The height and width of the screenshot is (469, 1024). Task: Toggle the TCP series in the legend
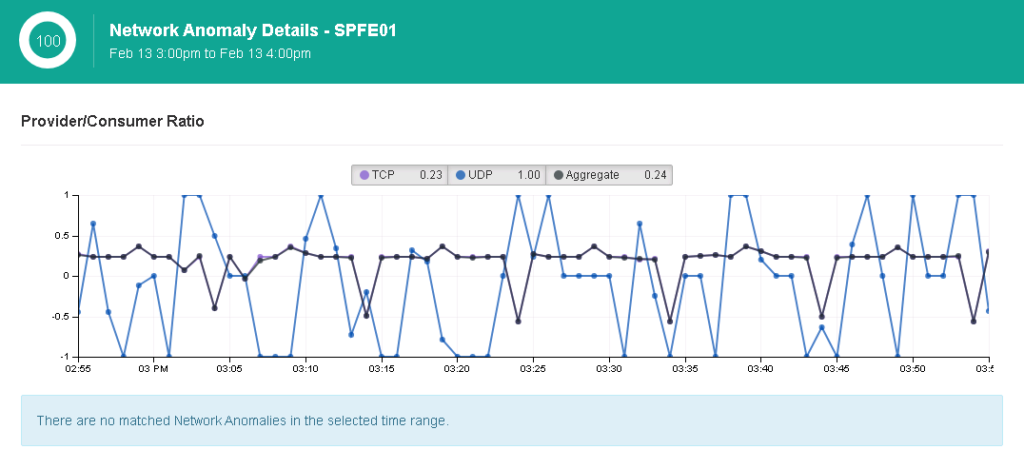click(x=399, y=175)
